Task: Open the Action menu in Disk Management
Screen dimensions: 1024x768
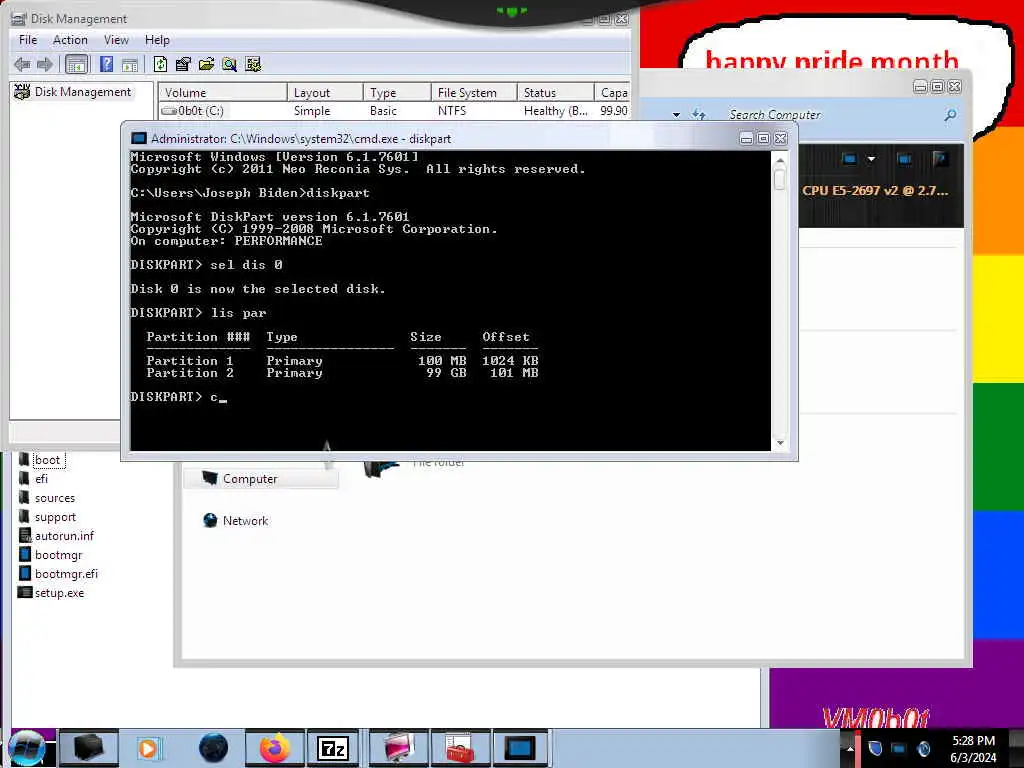Action: (x=70, y=40)
